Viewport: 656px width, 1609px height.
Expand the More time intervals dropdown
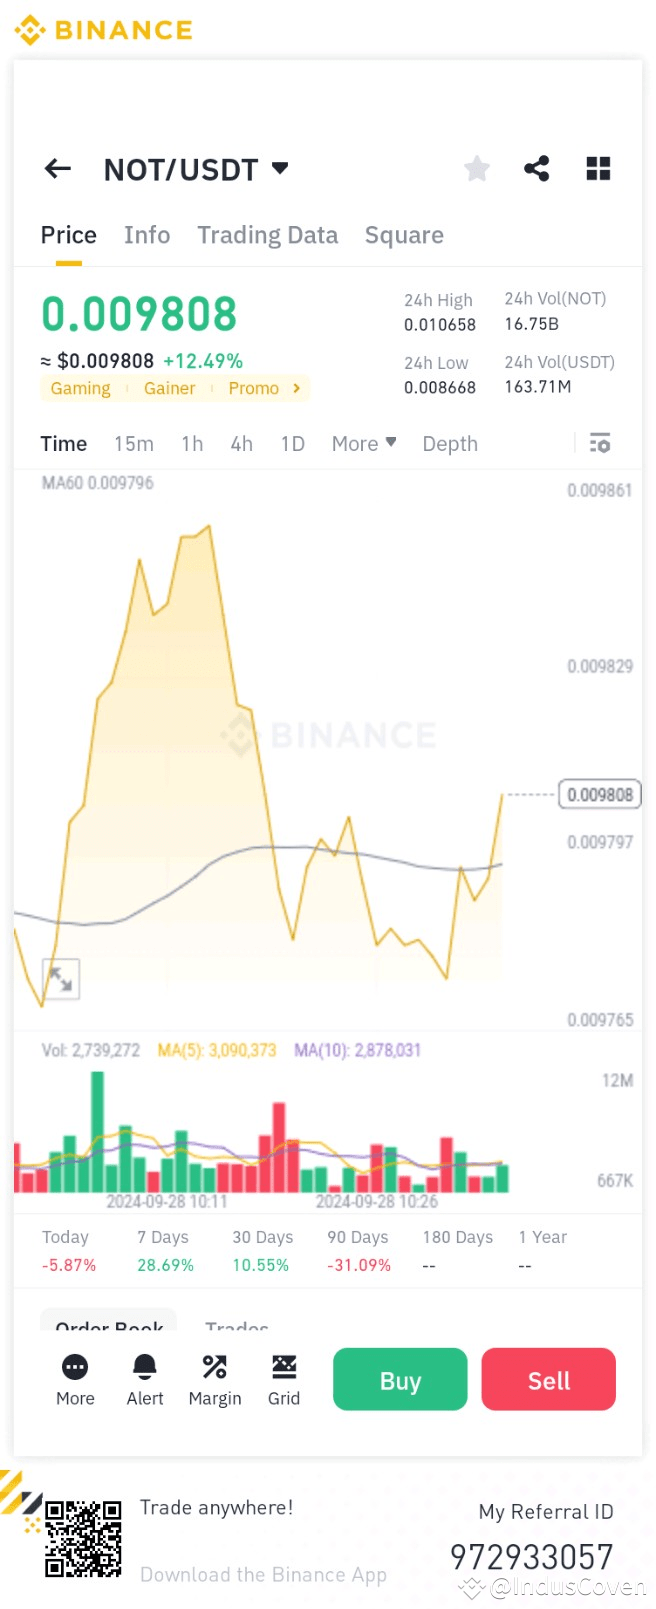click(x=363, y=444)
